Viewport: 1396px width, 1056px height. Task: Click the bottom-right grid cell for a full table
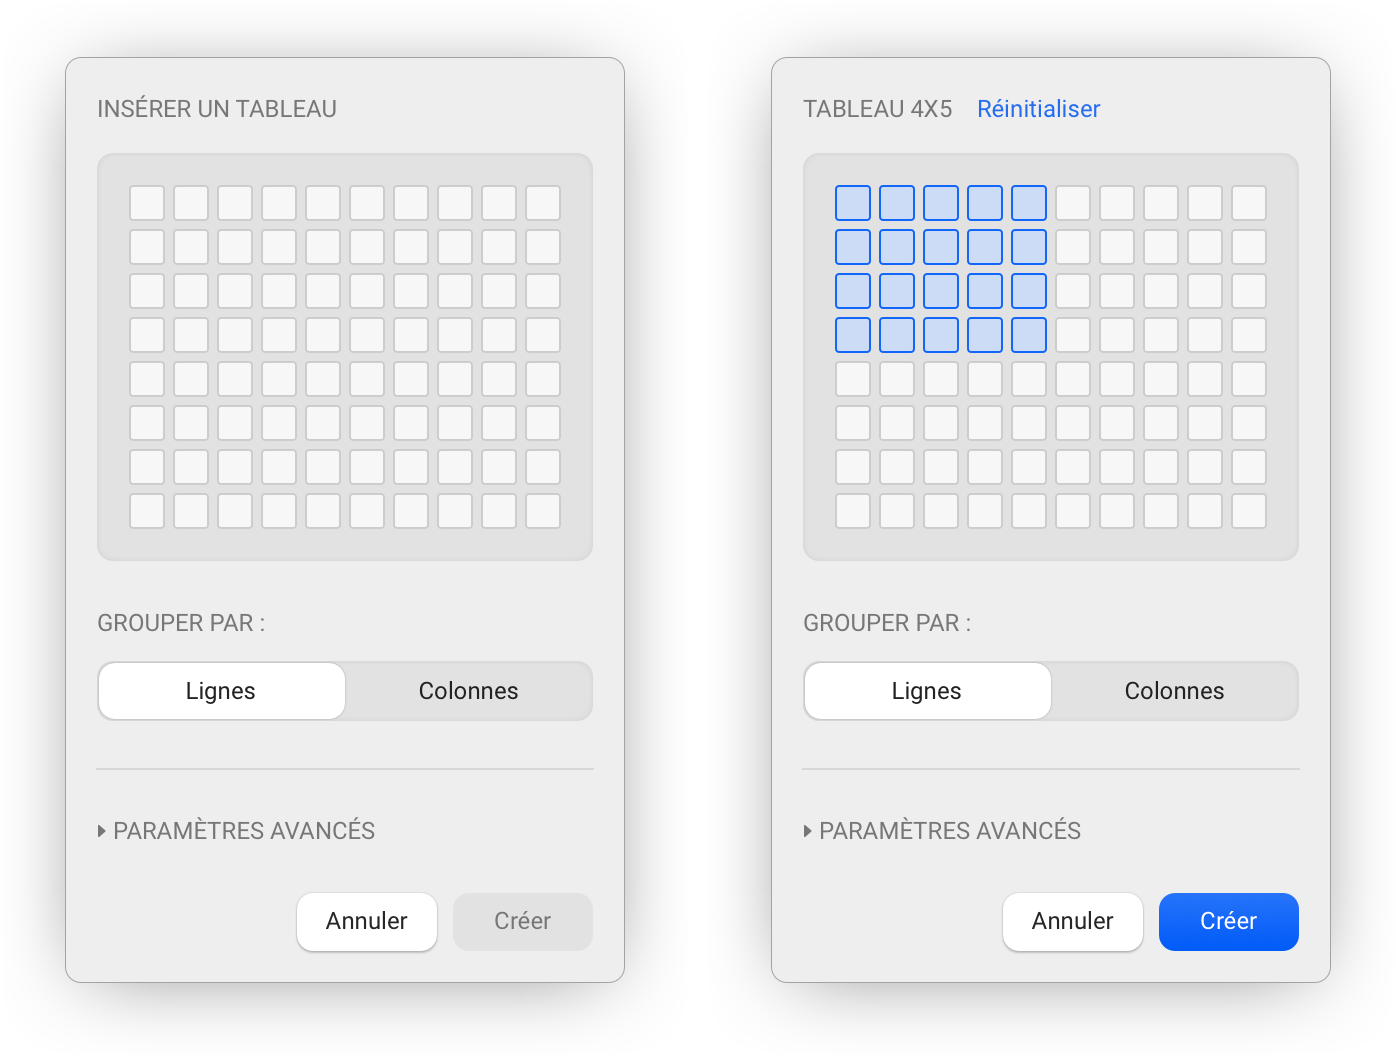point(543,510)
